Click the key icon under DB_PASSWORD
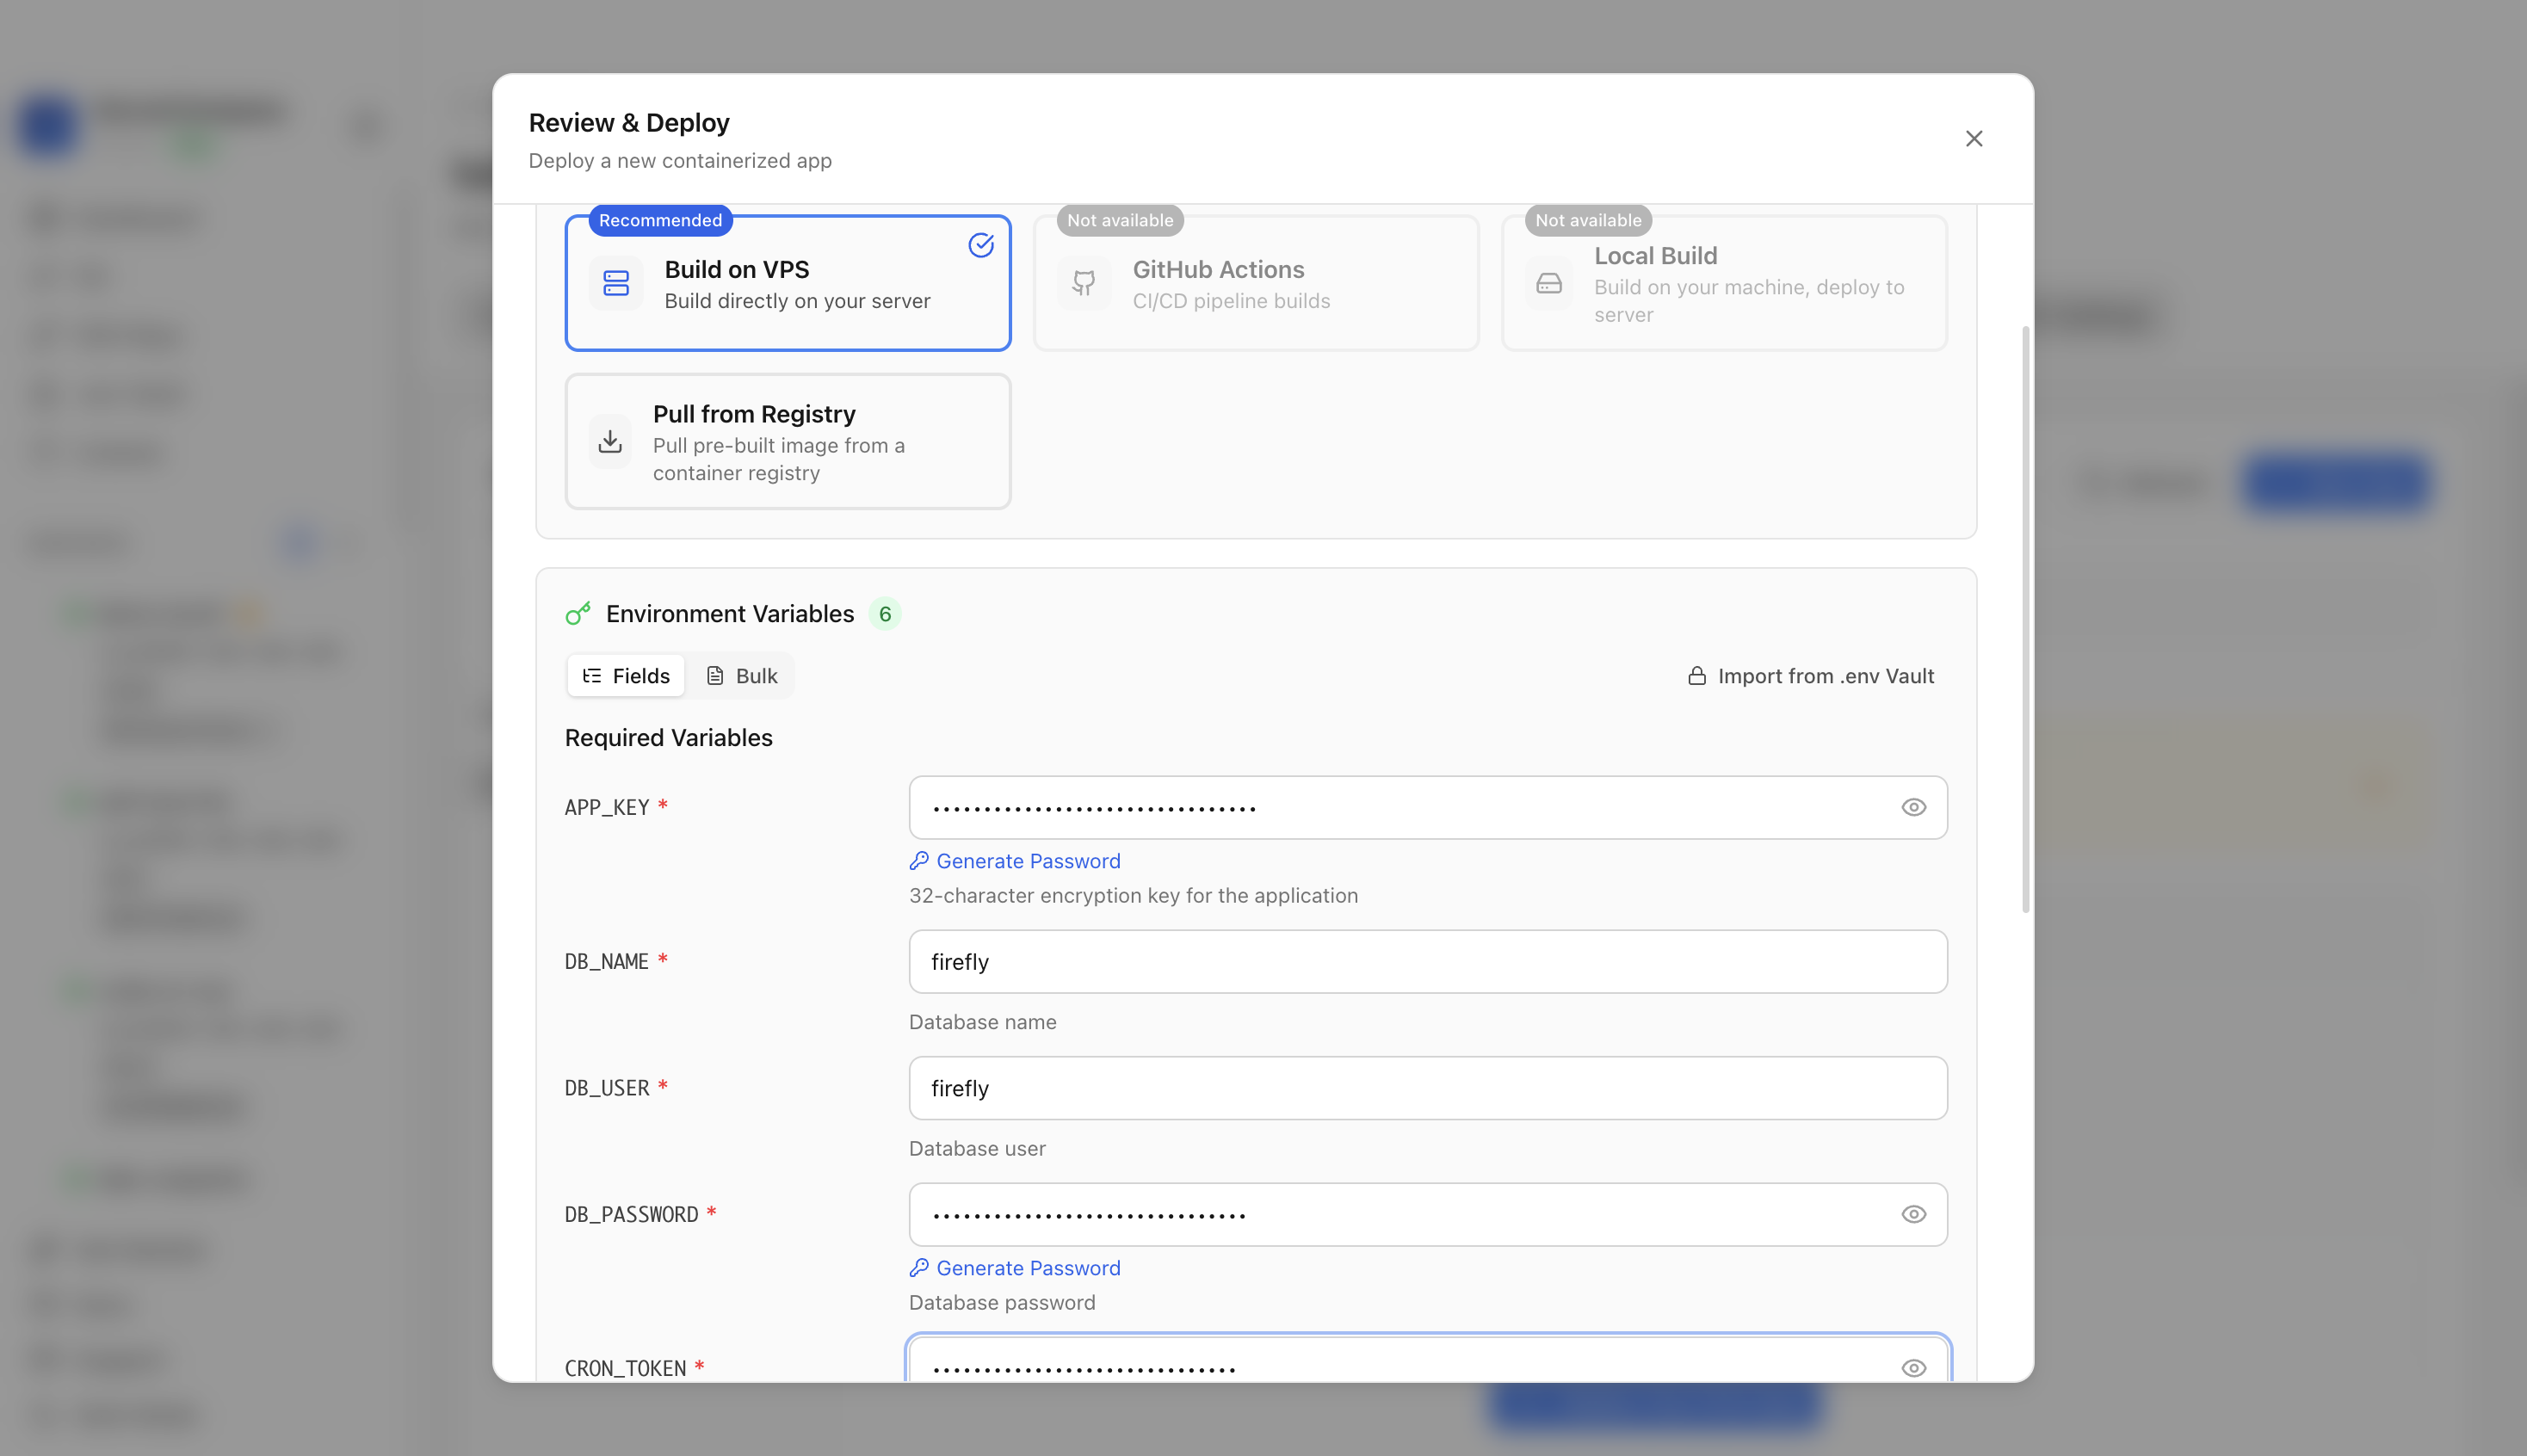 [x=919, y=1268]
